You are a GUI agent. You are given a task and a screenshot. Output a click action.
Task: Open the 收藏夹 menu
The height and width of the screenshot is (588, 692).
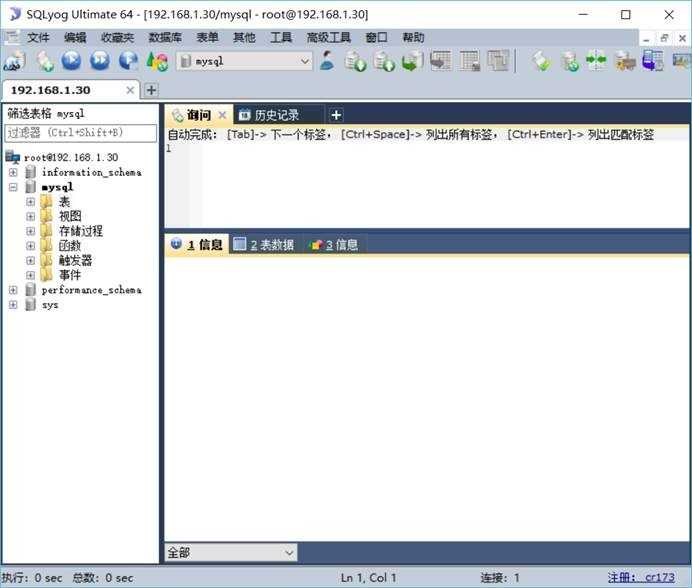pos(117,38)
